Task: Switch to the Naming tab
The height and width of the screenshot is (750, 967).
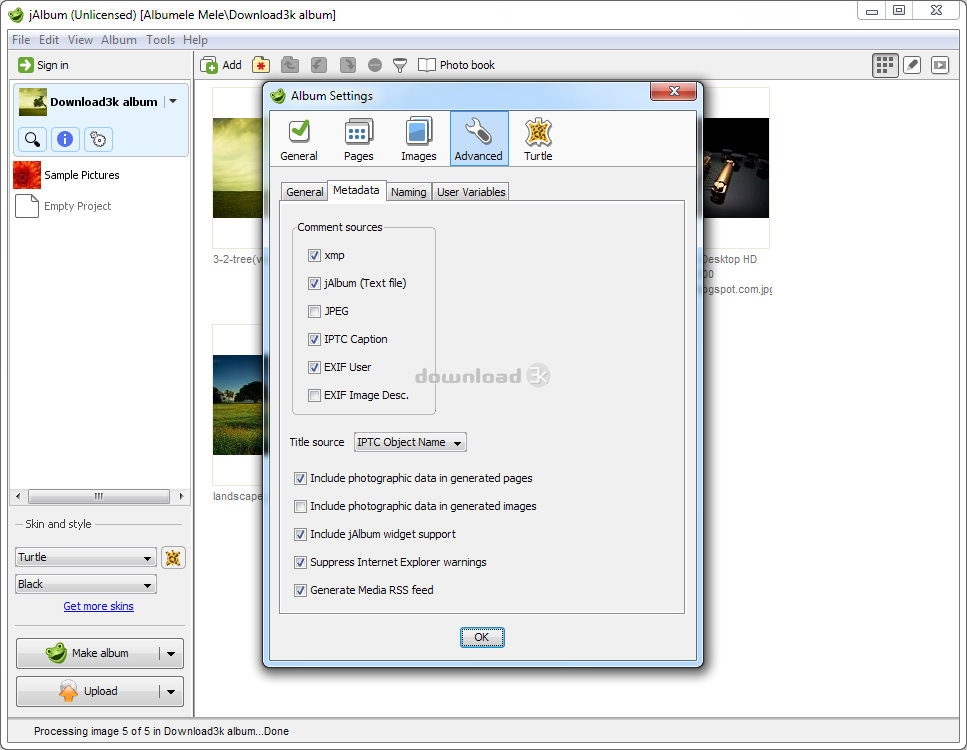Action: pos(408,190)
